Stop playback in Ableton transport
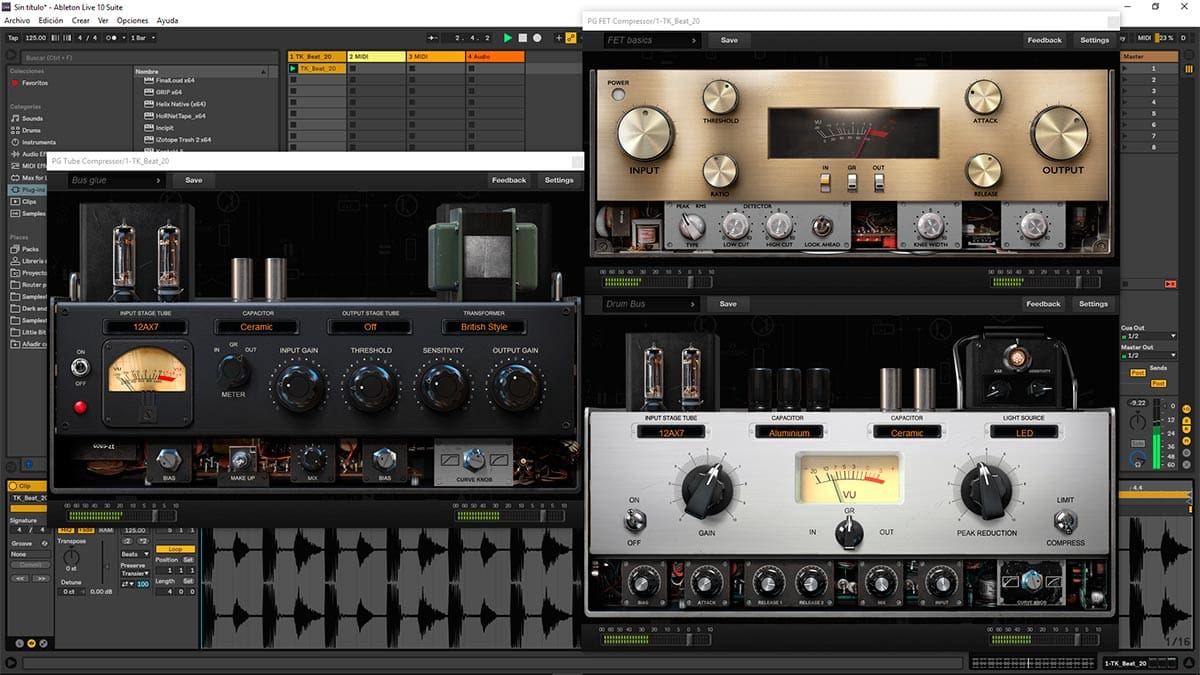Viewport: 1200px width, 675px height. [x=523, y=38]
